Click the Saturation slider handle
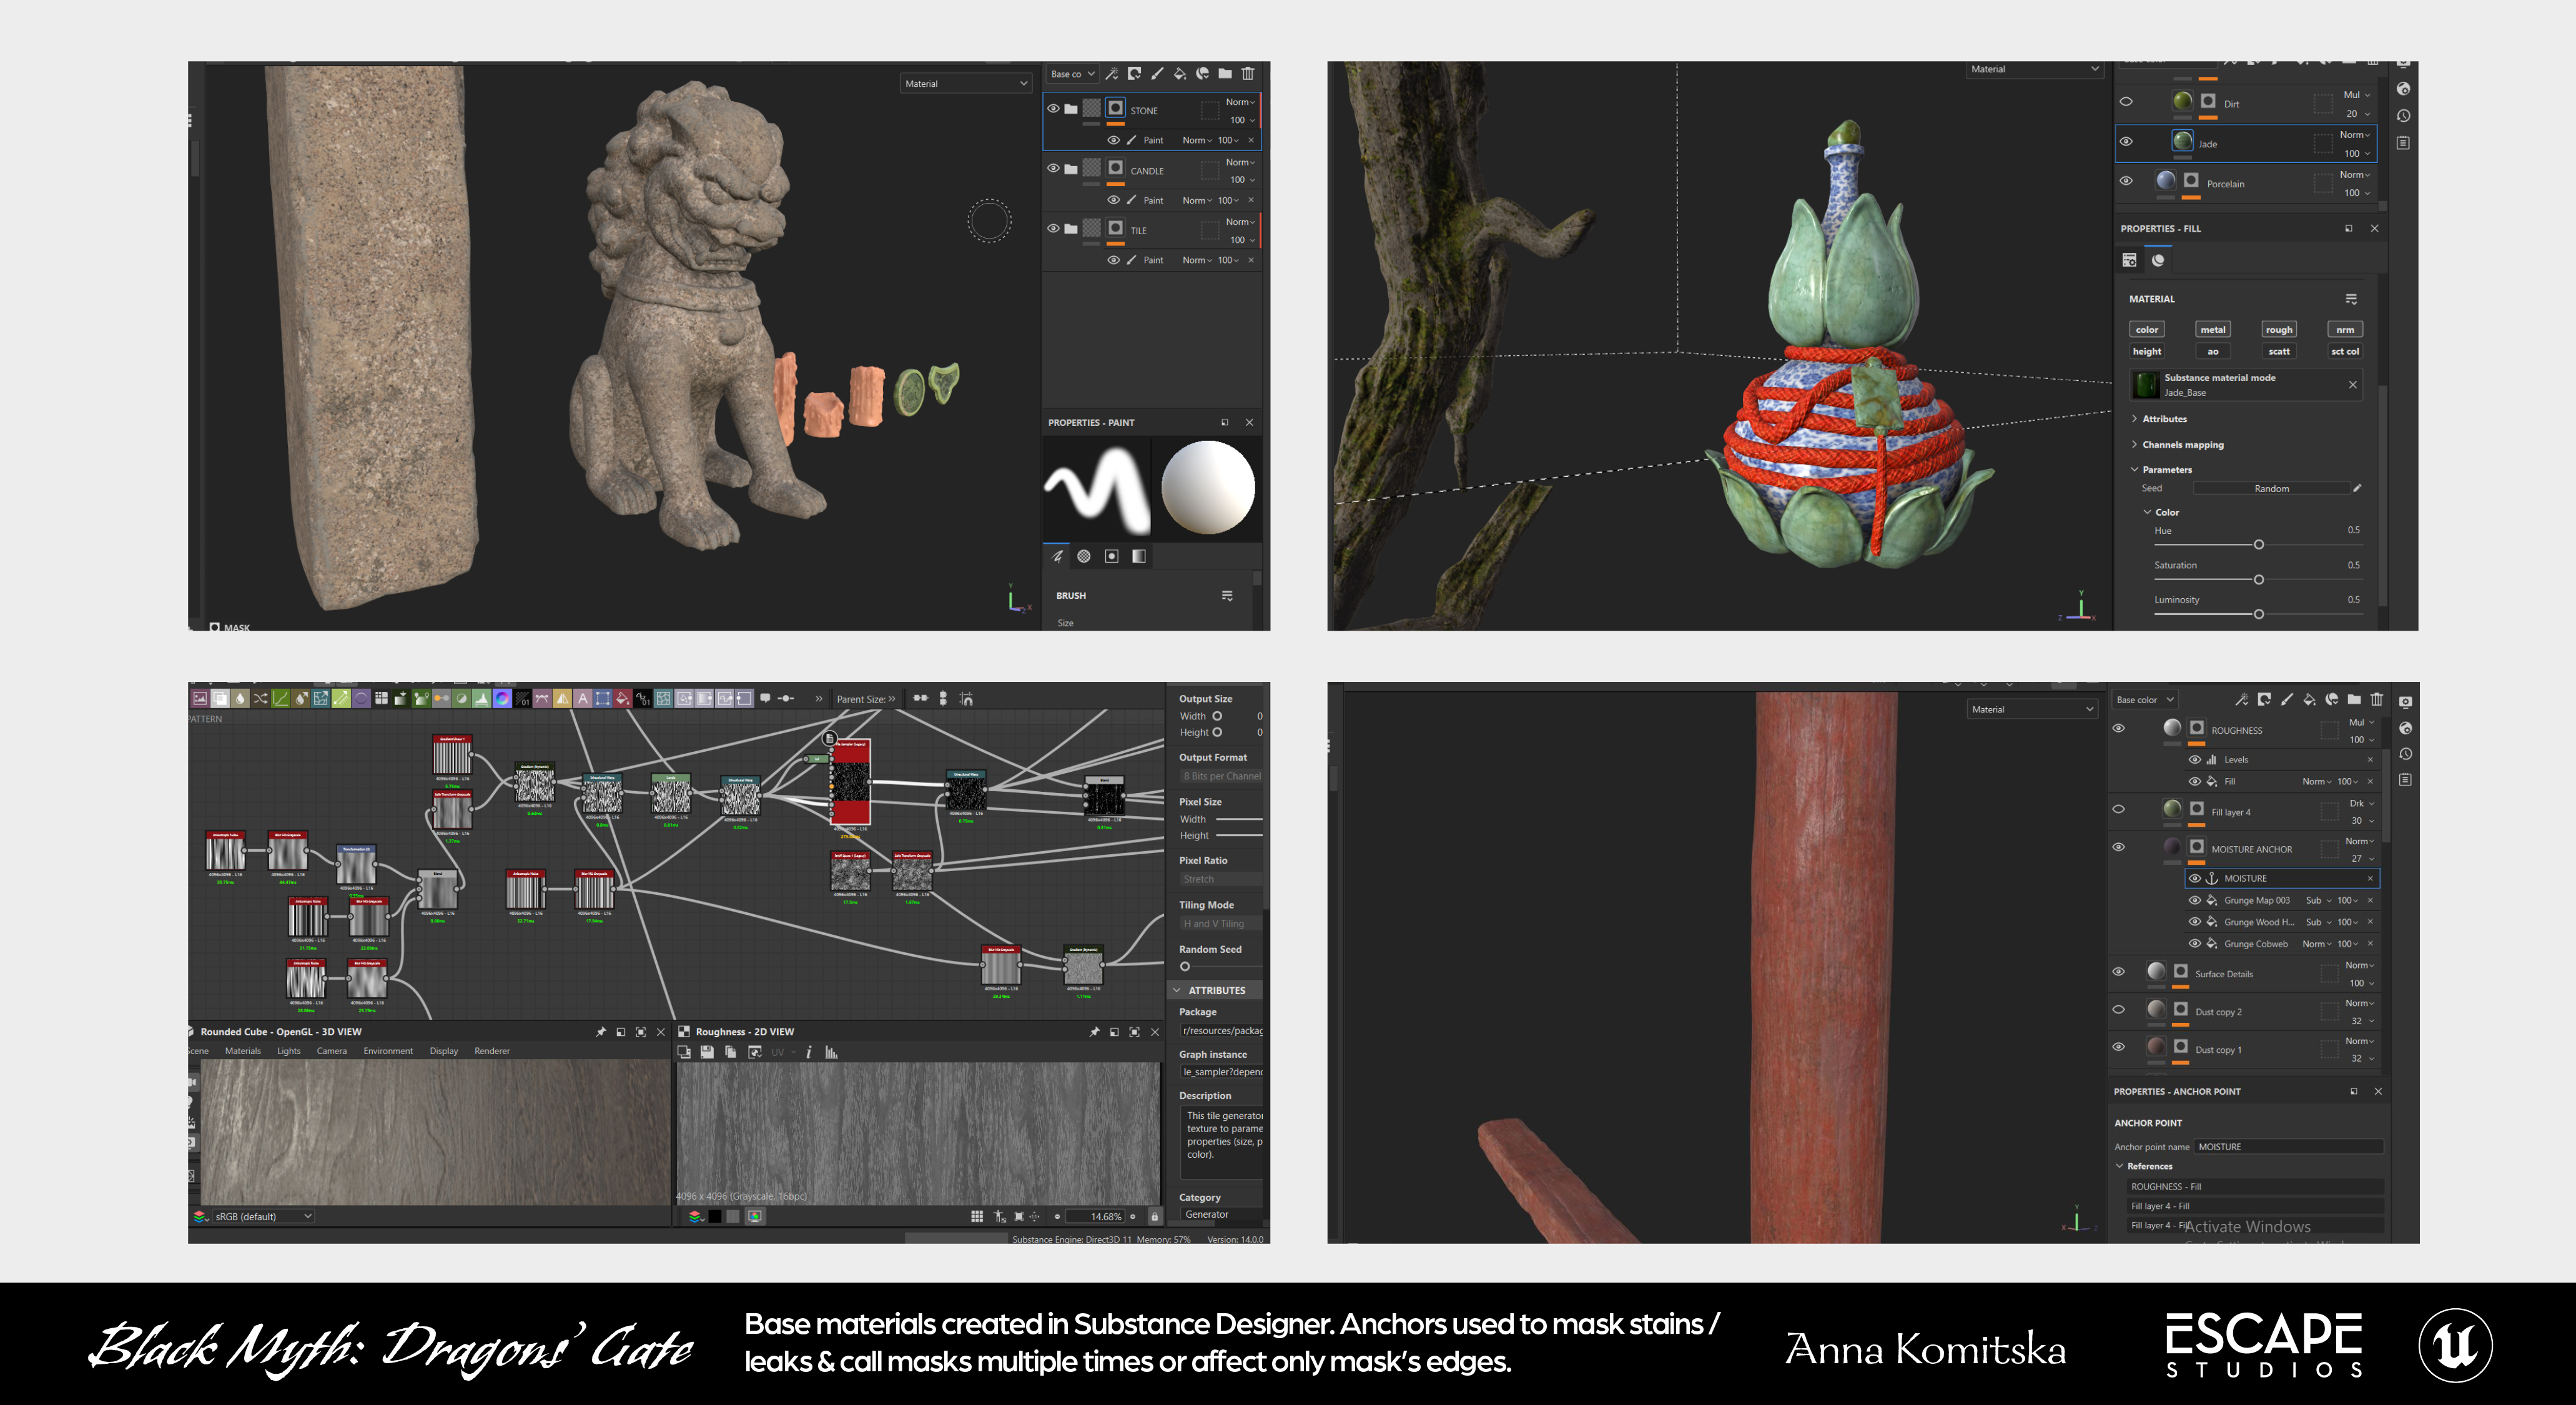This screenshot has height=1405, width=2576. [x=2258, y=580]
